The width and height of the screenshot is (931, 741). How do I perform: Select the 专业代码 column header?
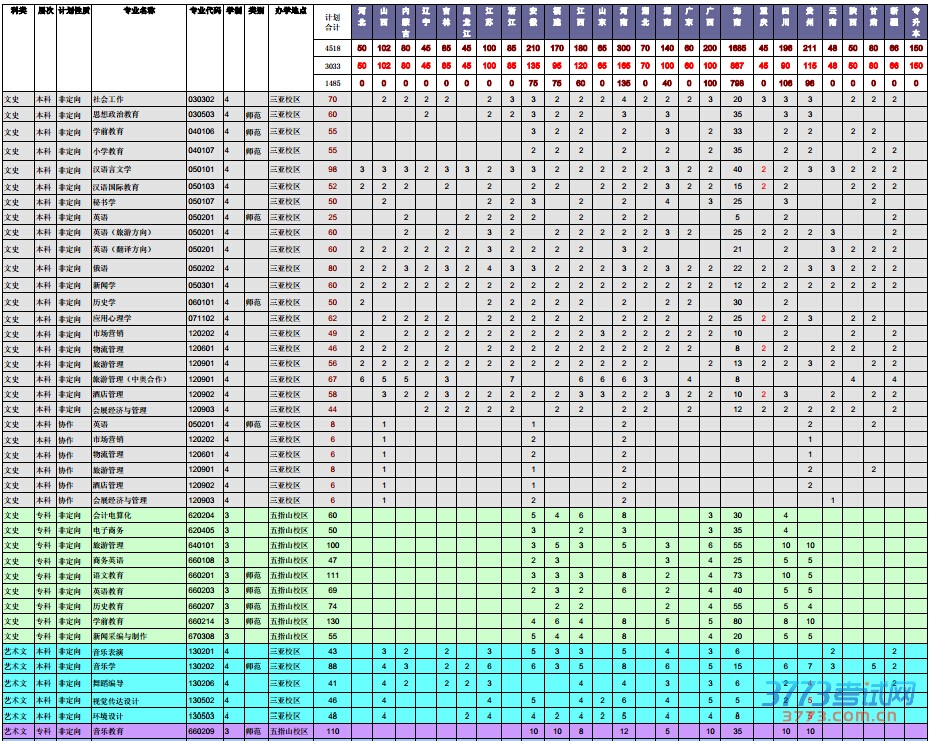coord(204,9)
